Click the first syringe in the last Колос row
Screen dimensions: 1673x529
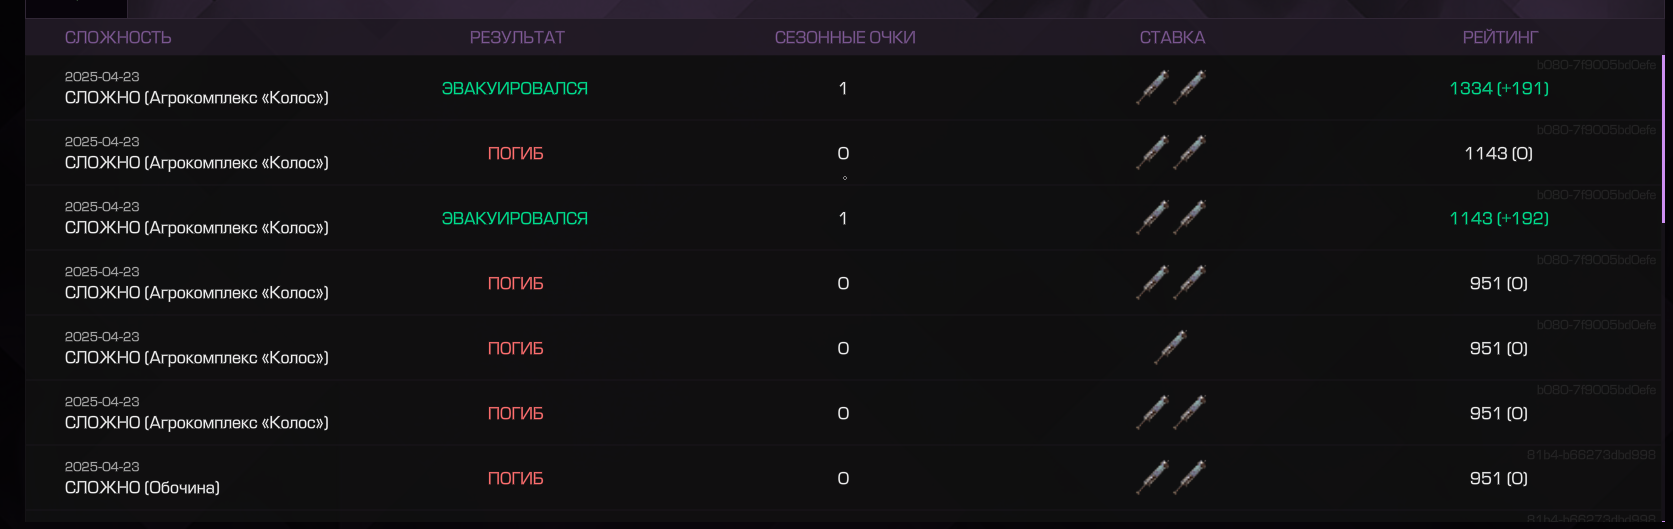tap(1152, 413)
